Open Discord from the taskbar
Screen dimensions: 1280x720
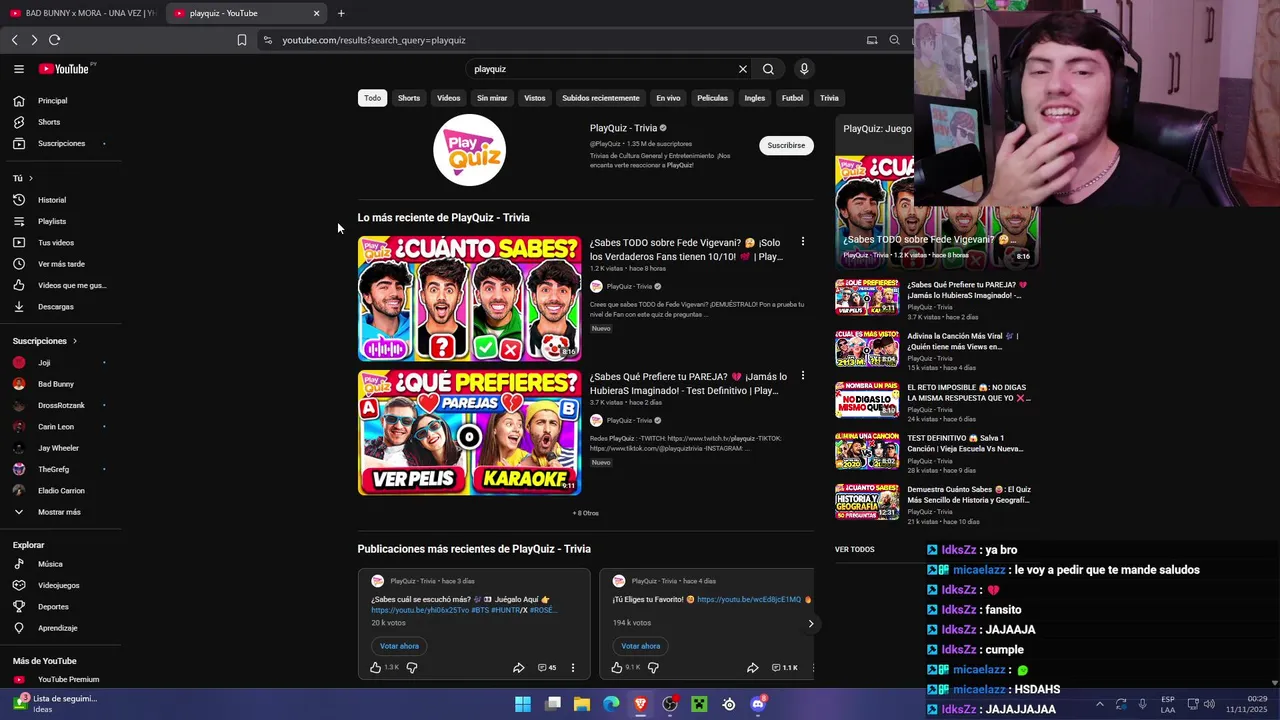pos(758,704)
